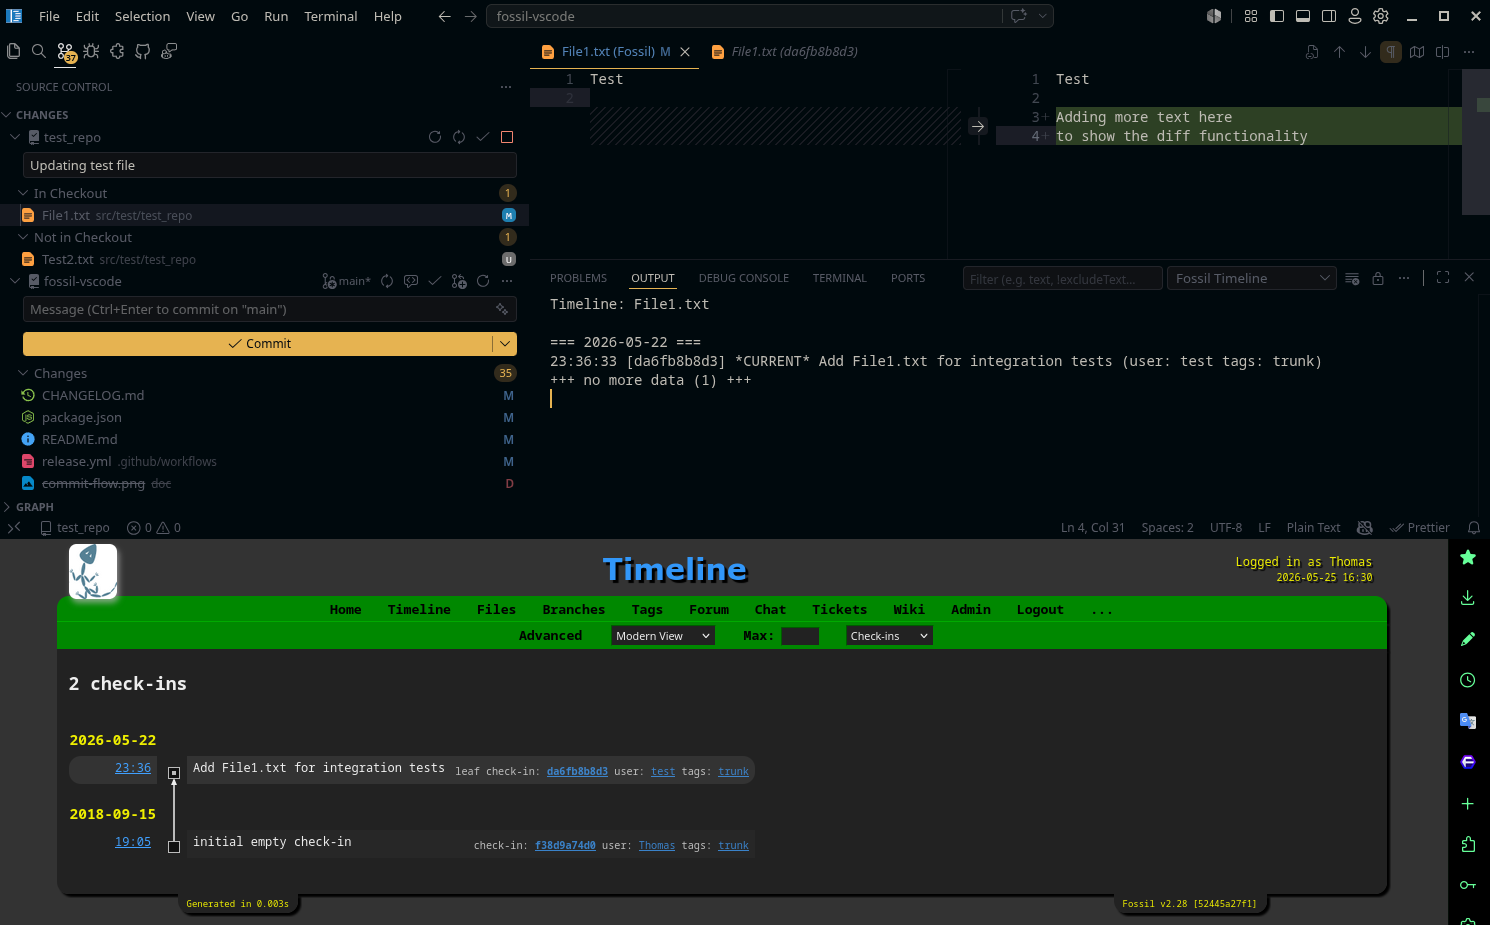Open the Extensions view icon
The width and height of the screenshot is (1490, 925).
tap(117, 51)
